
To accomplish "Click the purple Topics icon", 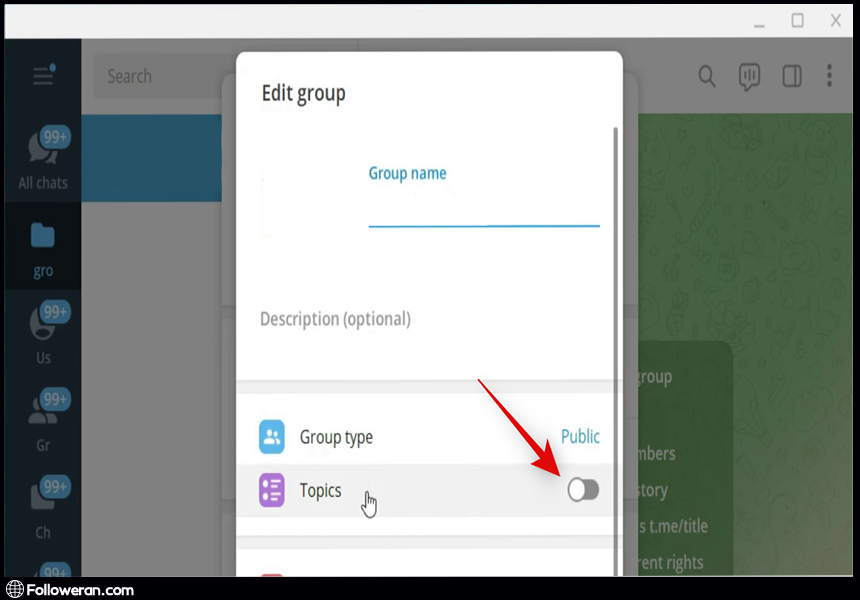I will click(272, 490).
